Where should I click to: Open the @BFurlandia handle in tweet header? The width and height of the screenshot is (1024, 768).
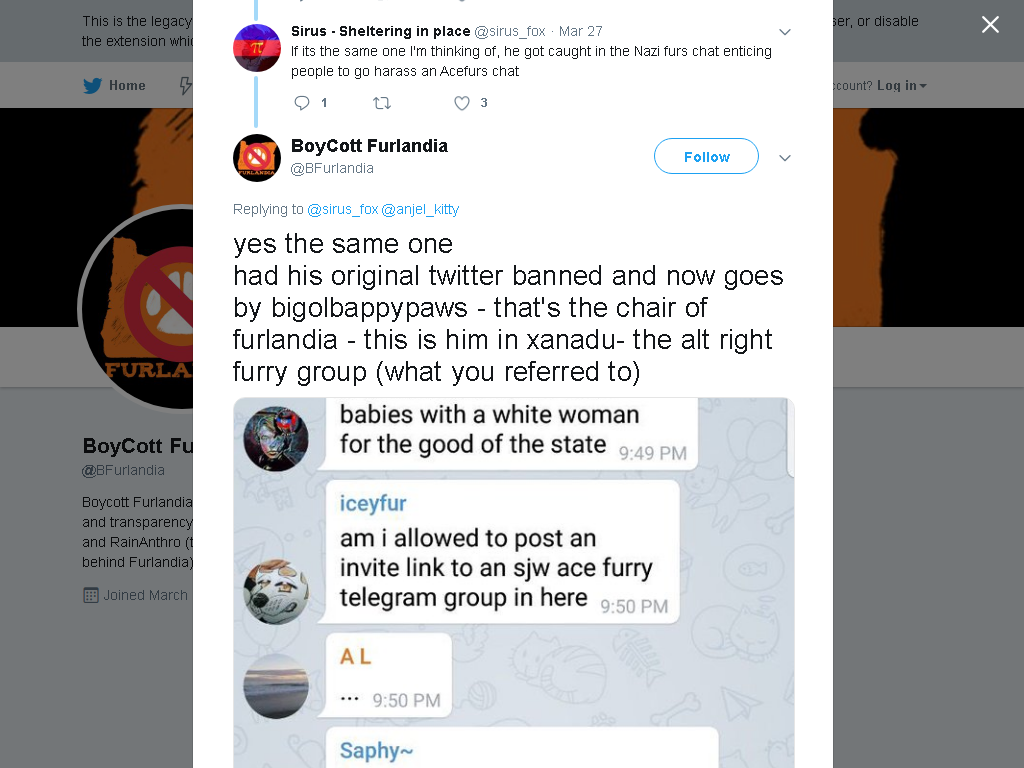coord(332,168)
